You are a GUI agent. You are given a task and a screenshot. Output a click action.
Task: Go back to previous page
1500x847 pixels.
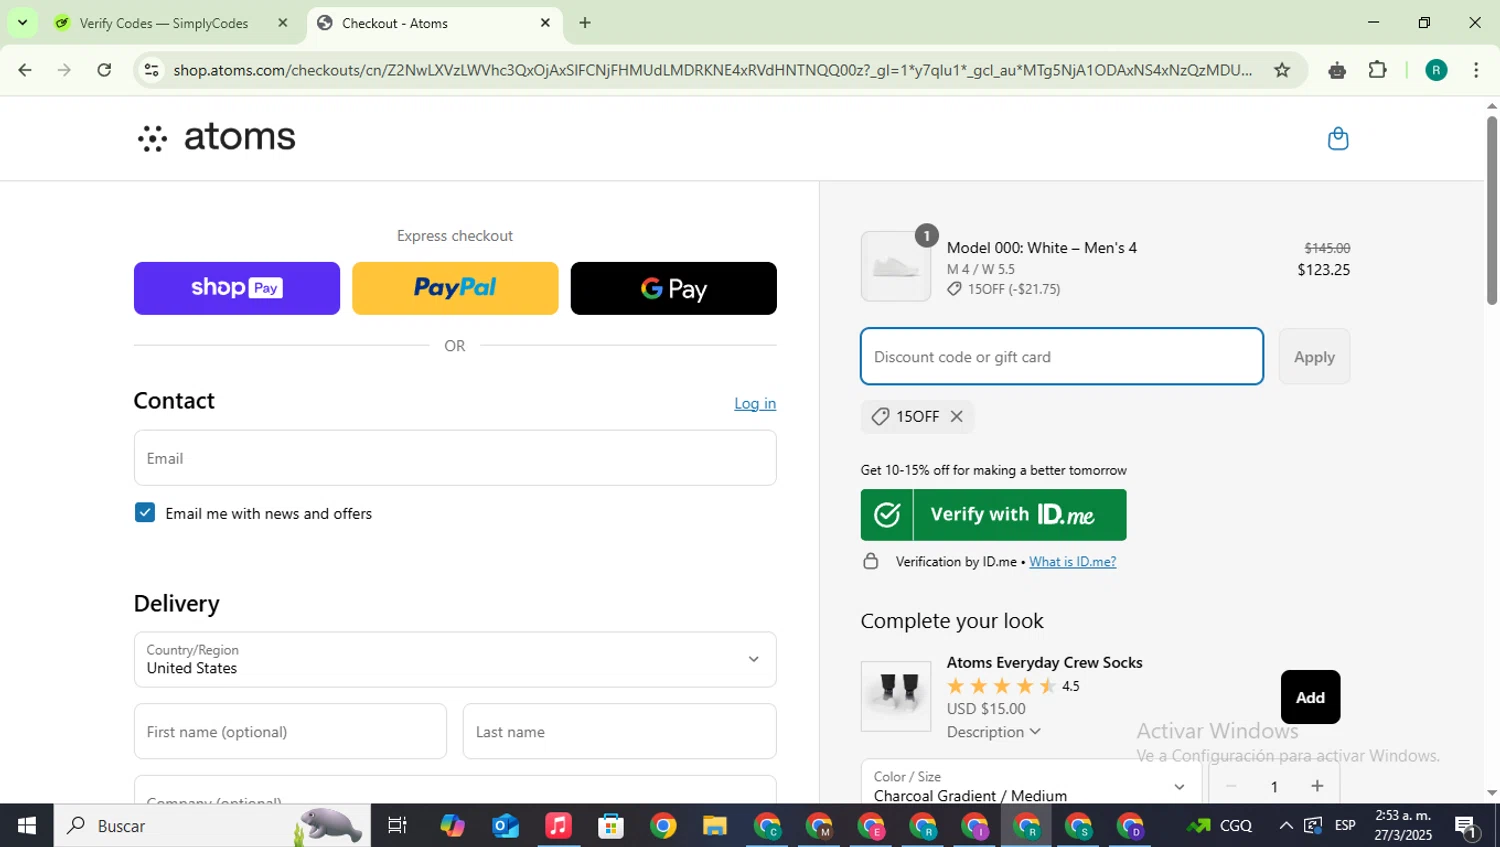(25, 70)
